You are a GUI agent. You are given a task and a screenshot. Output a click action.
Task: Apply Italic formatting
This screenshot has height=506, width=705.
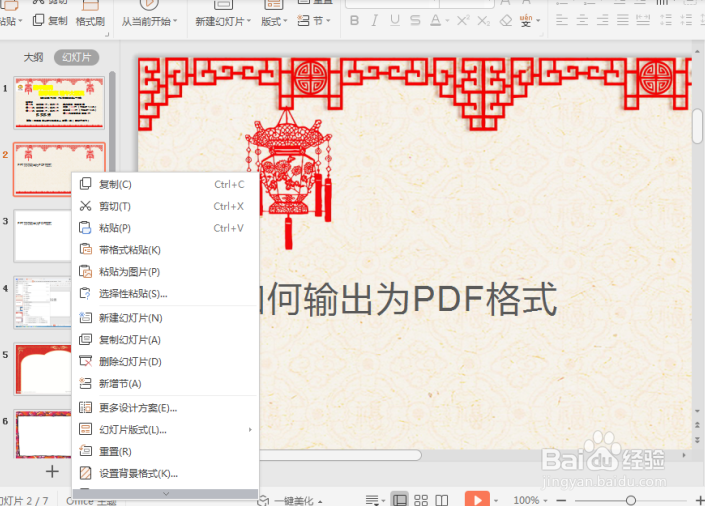pos(374,21)
